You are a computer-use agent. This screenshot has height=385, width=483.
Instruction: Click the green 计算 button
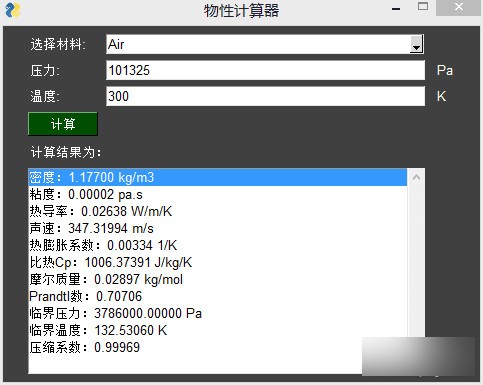pyautogui.click(x=63, y=124)
